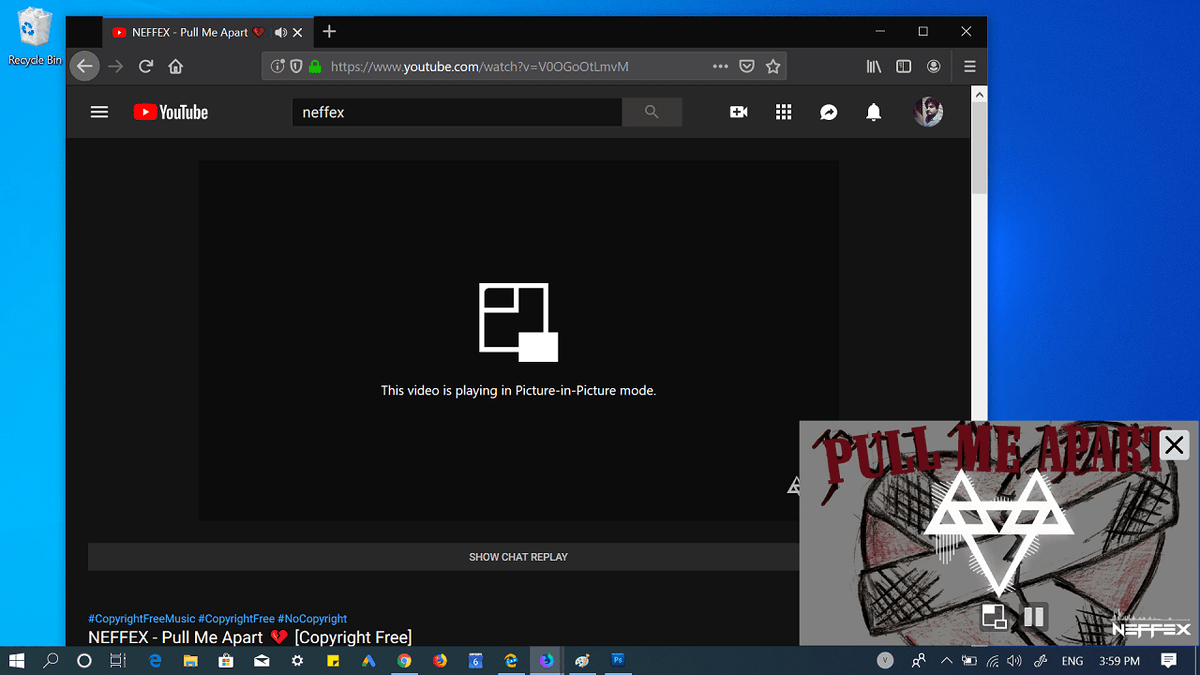Image resolution: width=1200 pixels, height=675 pixels.
Task: Switch to the NEFFEX video tab
Action: pyautogui.click(x=190, y=31)
